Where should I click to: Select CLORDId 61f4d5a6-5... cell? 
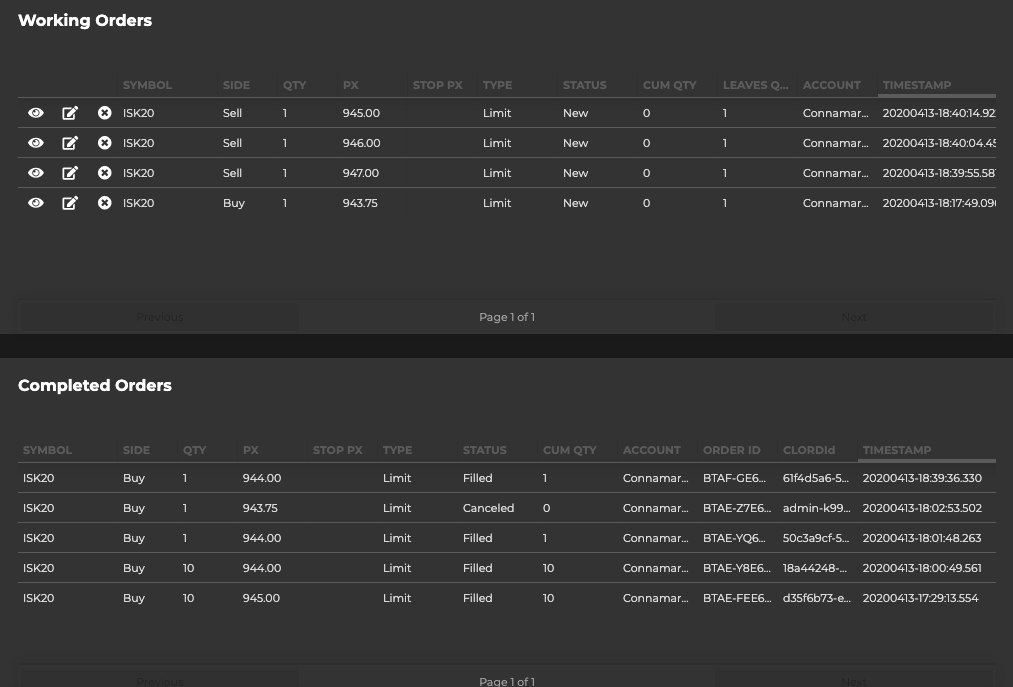pos(816,478)
